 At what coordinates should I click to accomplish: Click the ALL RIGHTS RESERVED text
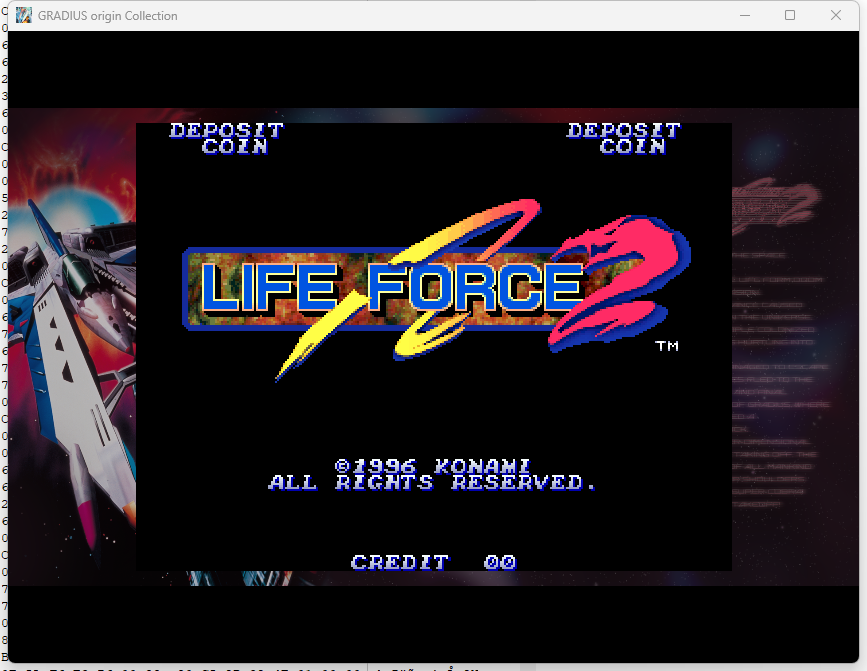pyautogui.click(x=432, y=483)
